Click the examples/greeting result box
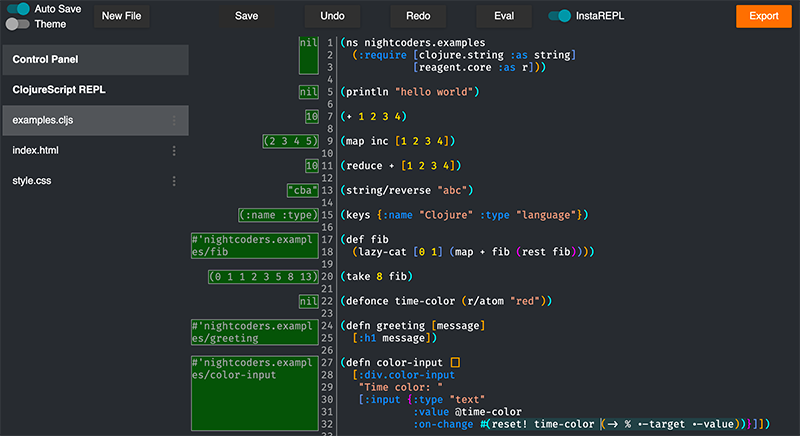 (x=255, y=332)
